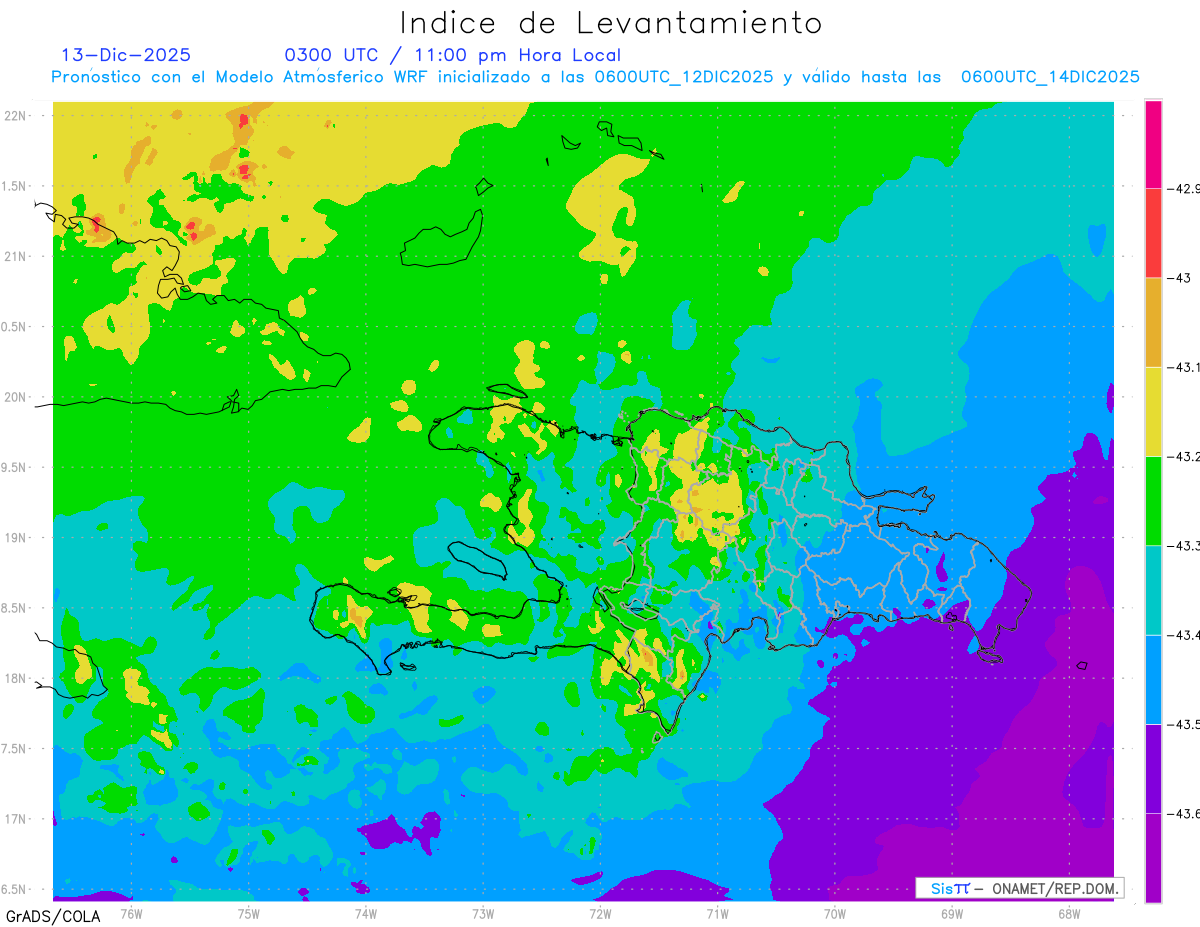Screen dimensions: 1200x927
Task: Click the cut-off latitude label "6.5N"
Action: coord(15,889)
